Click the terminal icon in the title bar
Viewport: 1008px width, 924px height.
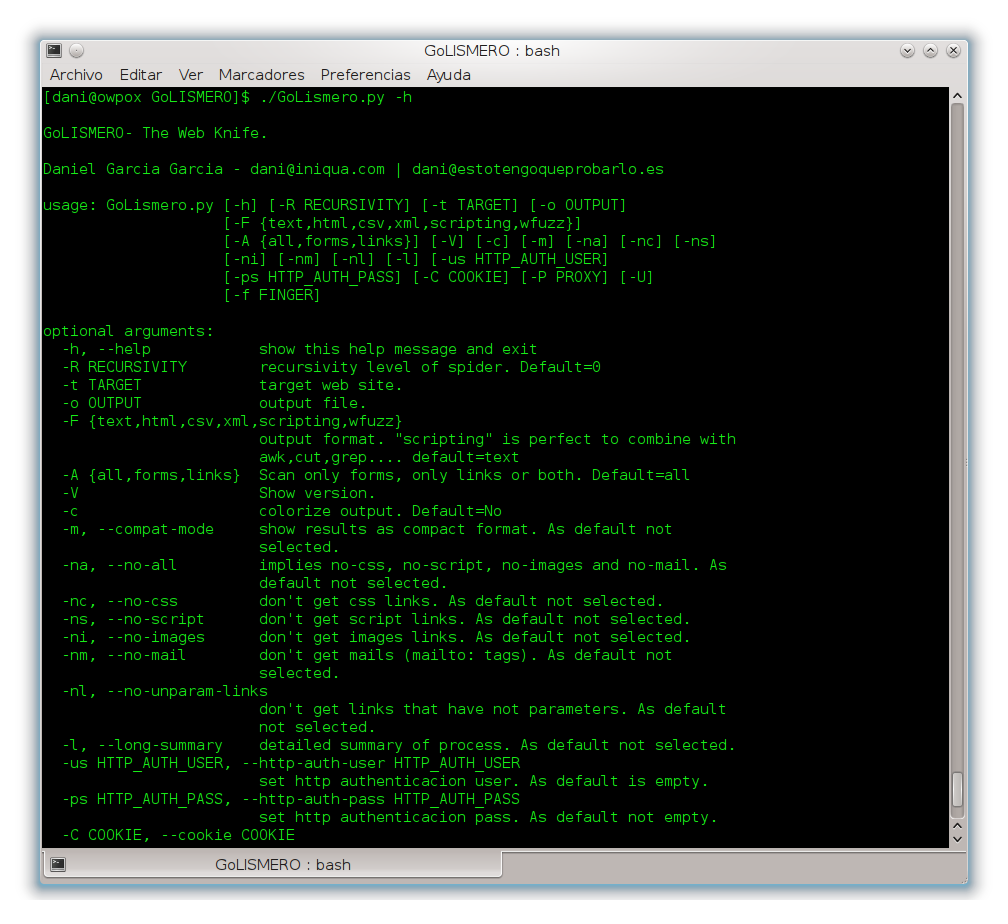point(55,50)
